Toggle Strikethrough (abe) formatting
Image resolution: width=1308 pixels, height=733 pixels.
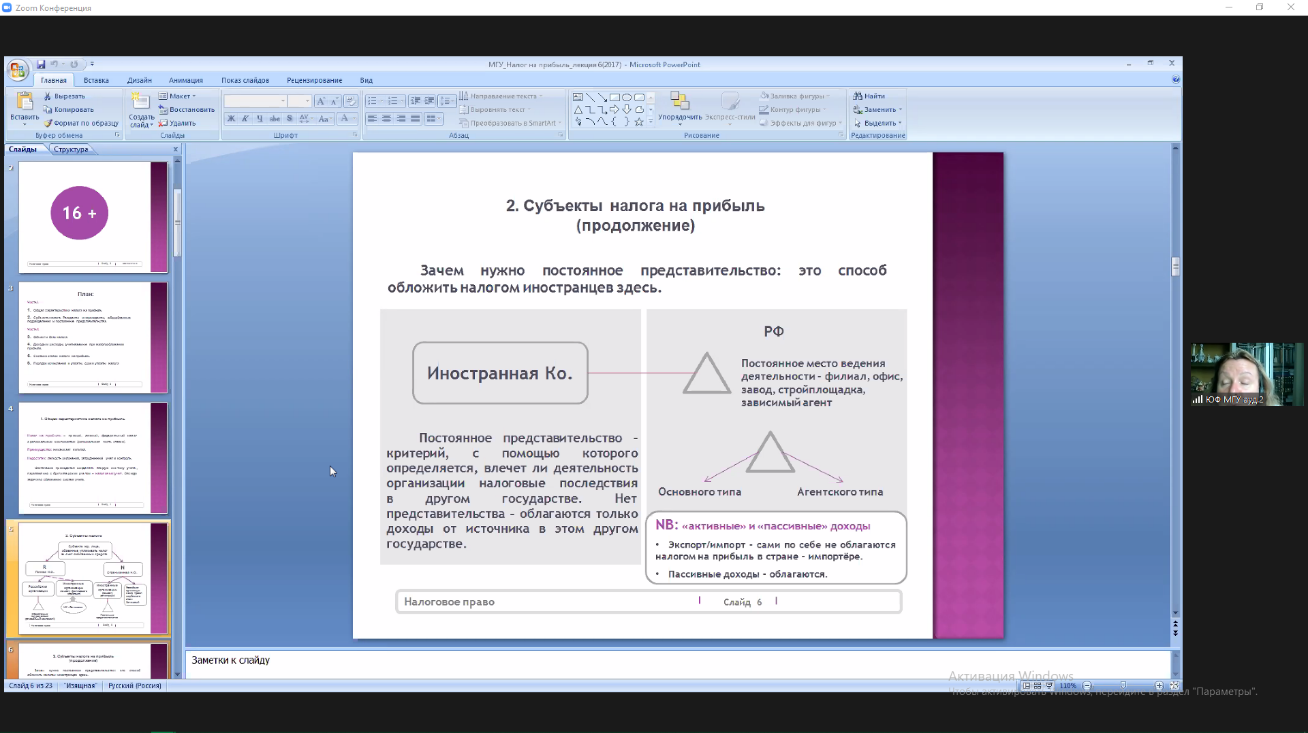click(274, 118)
